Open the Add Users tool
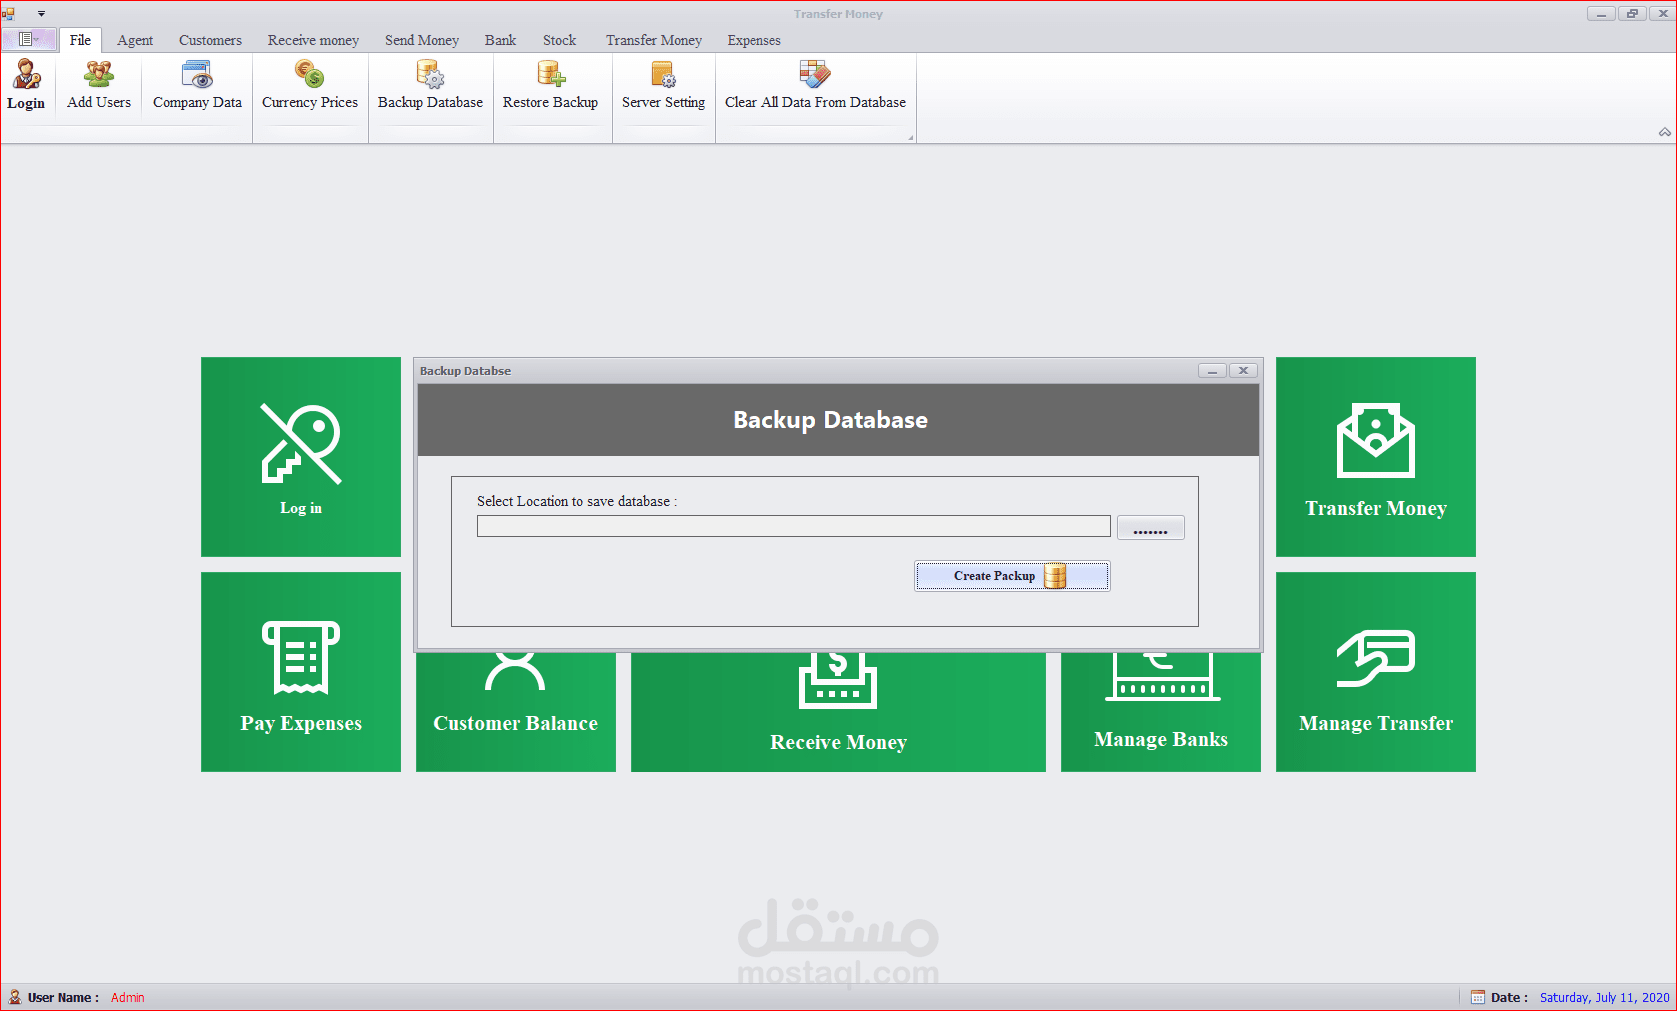The width and height of the screenshot is (1677, 1011). point(99,85)
